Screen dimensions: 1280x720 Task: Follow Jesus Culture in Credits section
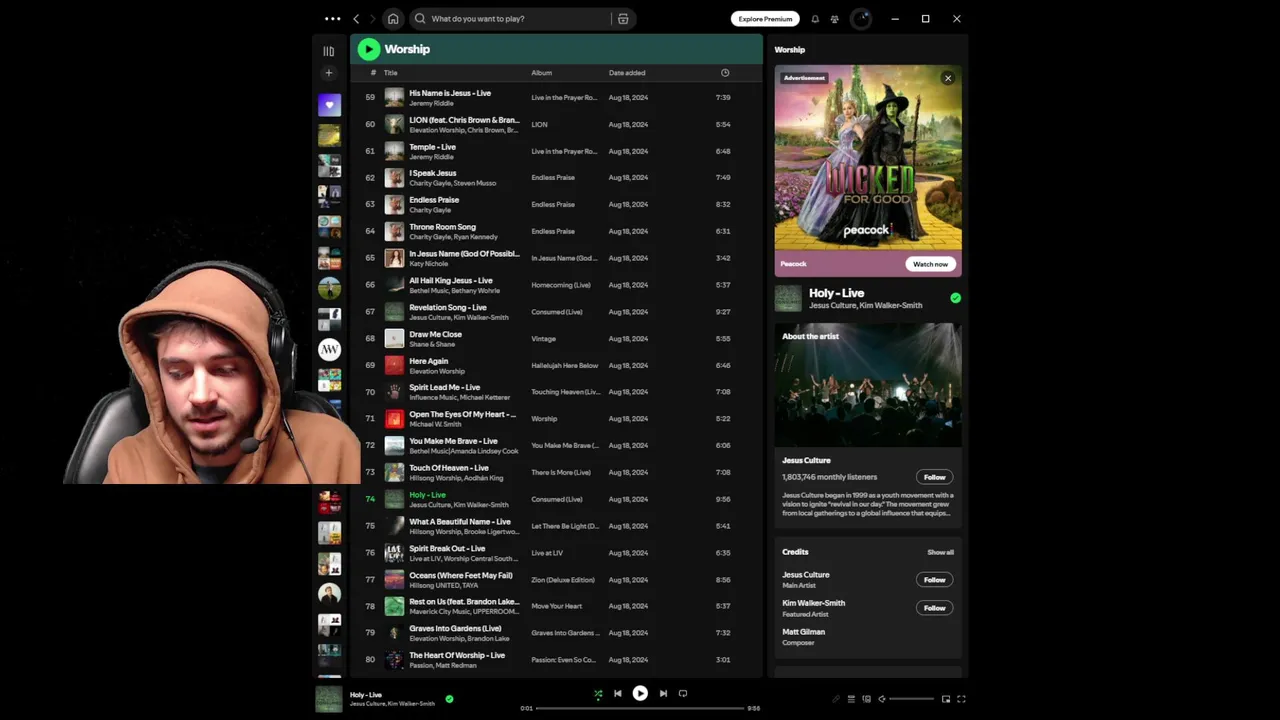point(934,580)
